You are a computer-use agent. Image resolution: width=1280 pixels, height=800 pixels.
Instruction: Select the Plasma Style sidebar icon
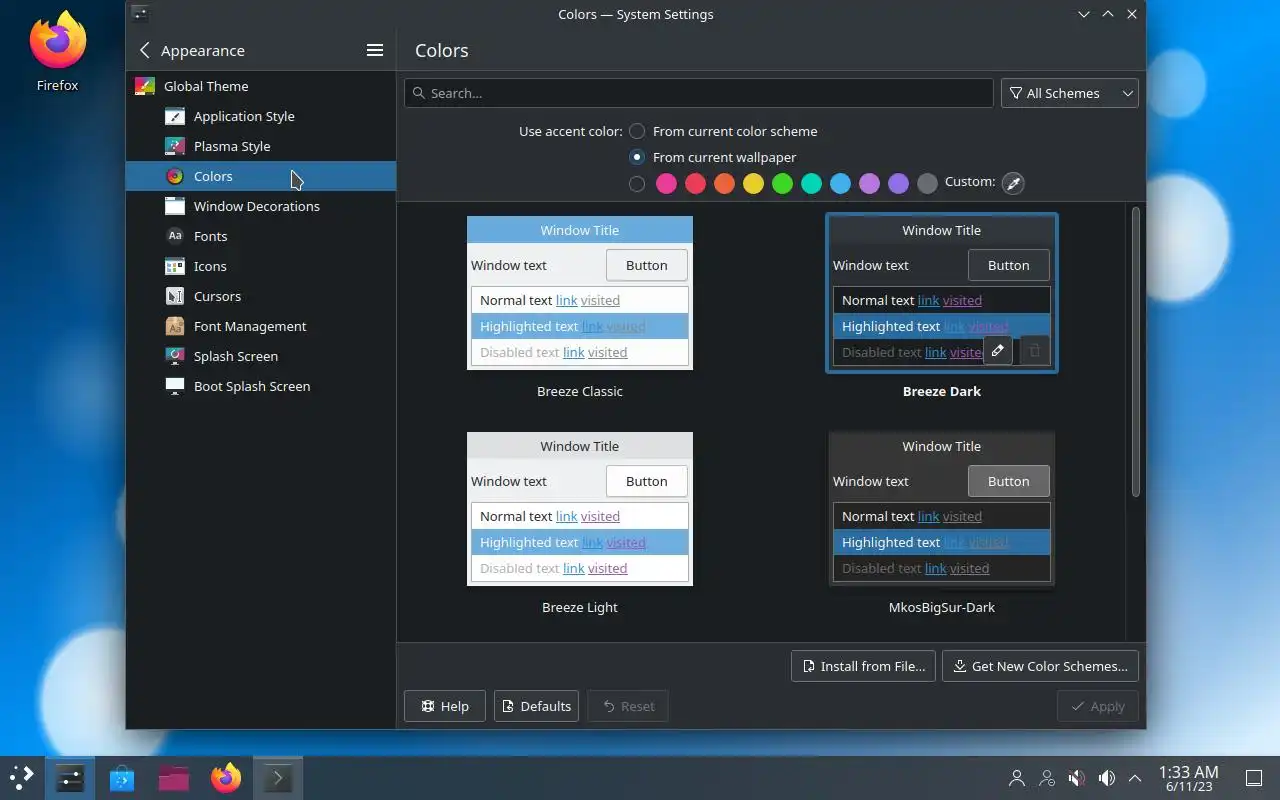175,146
